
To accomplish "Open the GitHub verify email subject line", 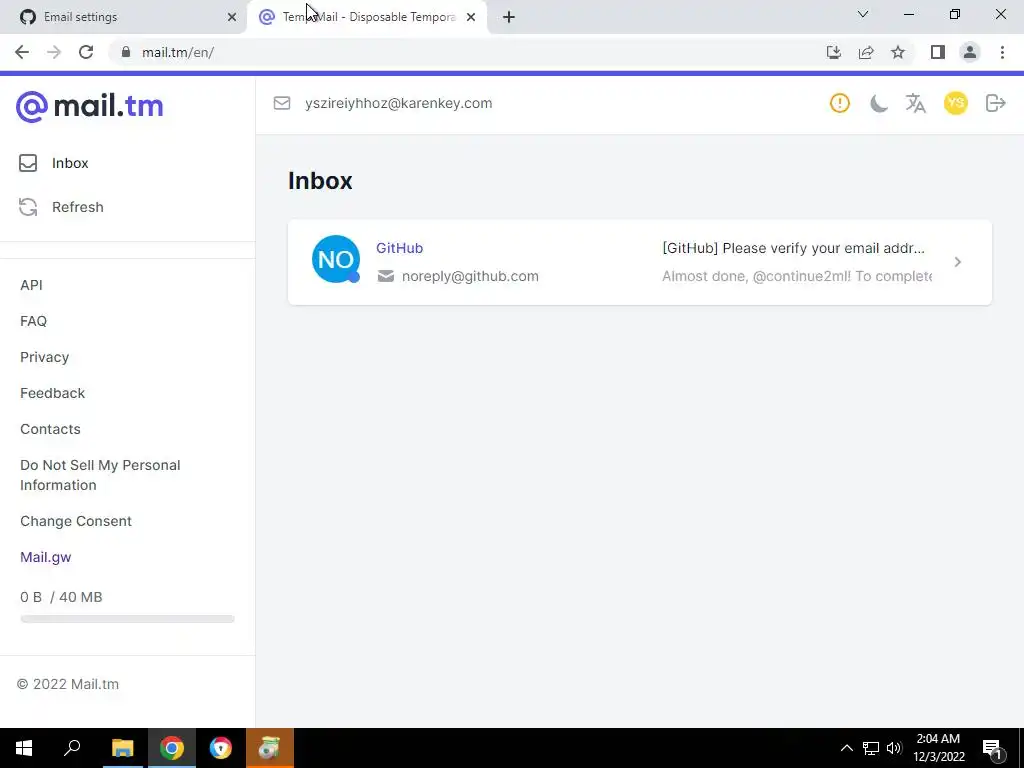I will coord(793,248).
